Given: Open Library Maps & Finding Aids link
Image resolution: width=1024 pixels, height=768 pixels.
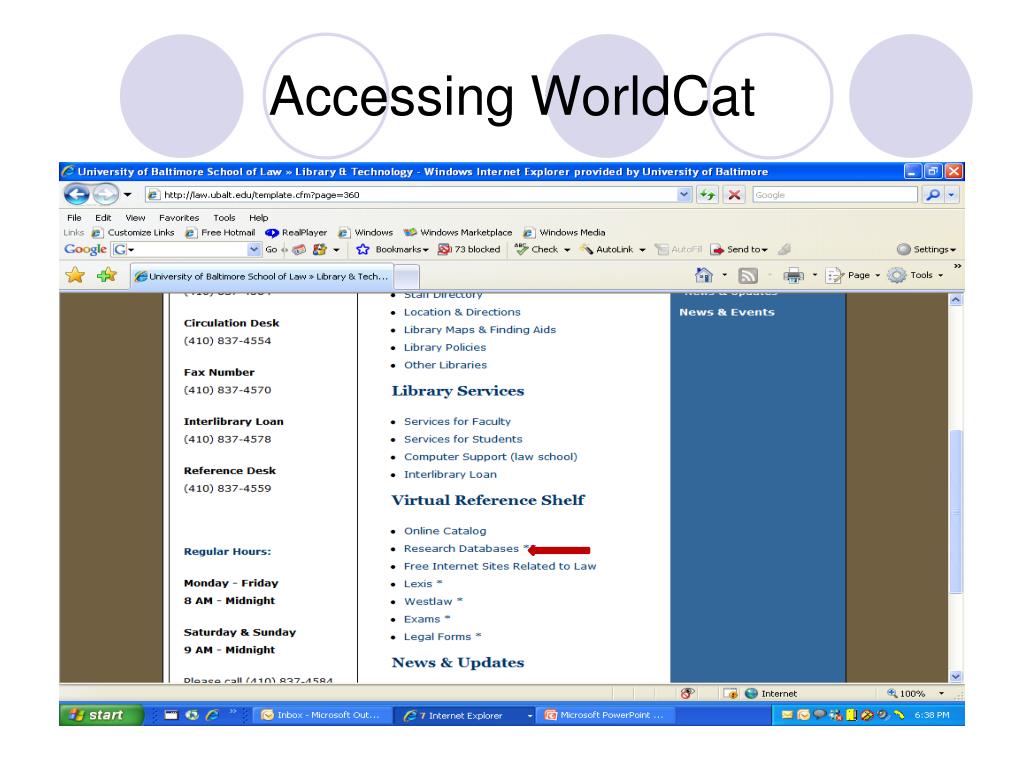Looking at the screenshot, I should 480,330.
